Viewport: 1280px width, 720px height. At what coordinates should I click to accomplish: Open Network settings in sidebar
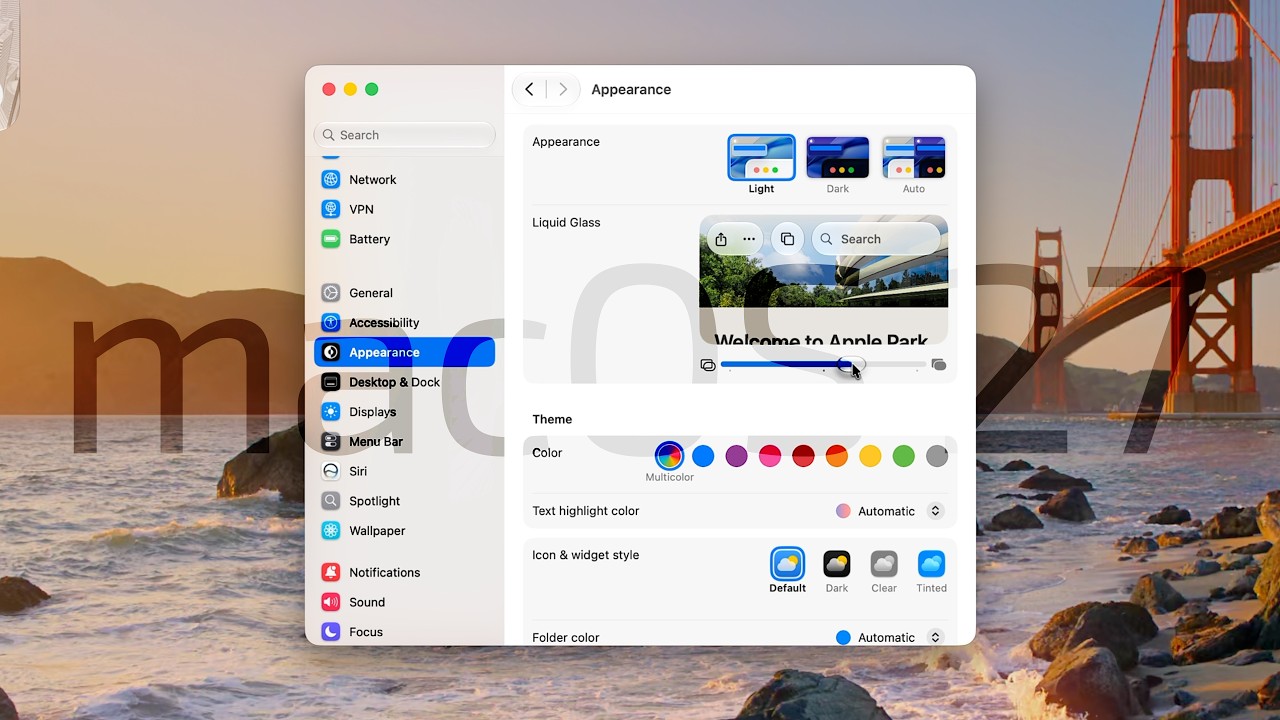tap(404, 180)
